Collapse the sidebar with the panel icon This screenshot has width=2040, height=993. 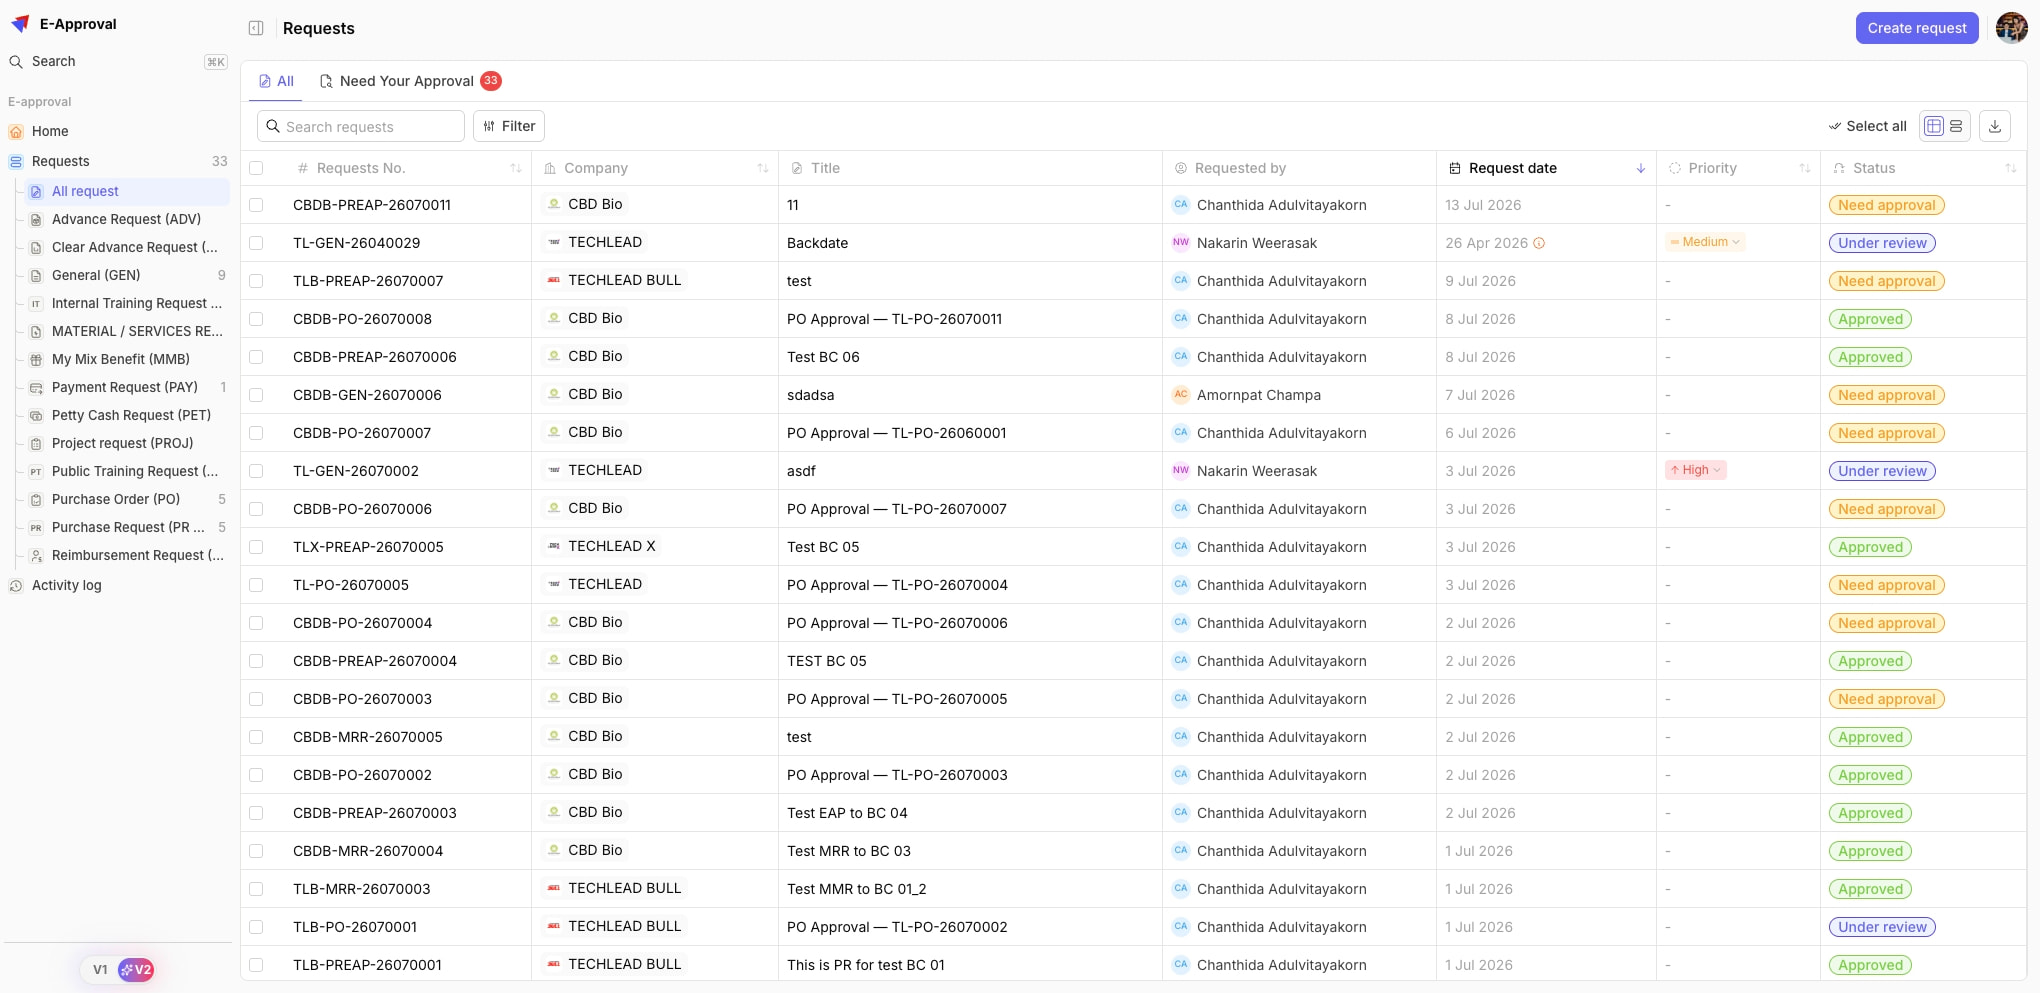point(256,28)
